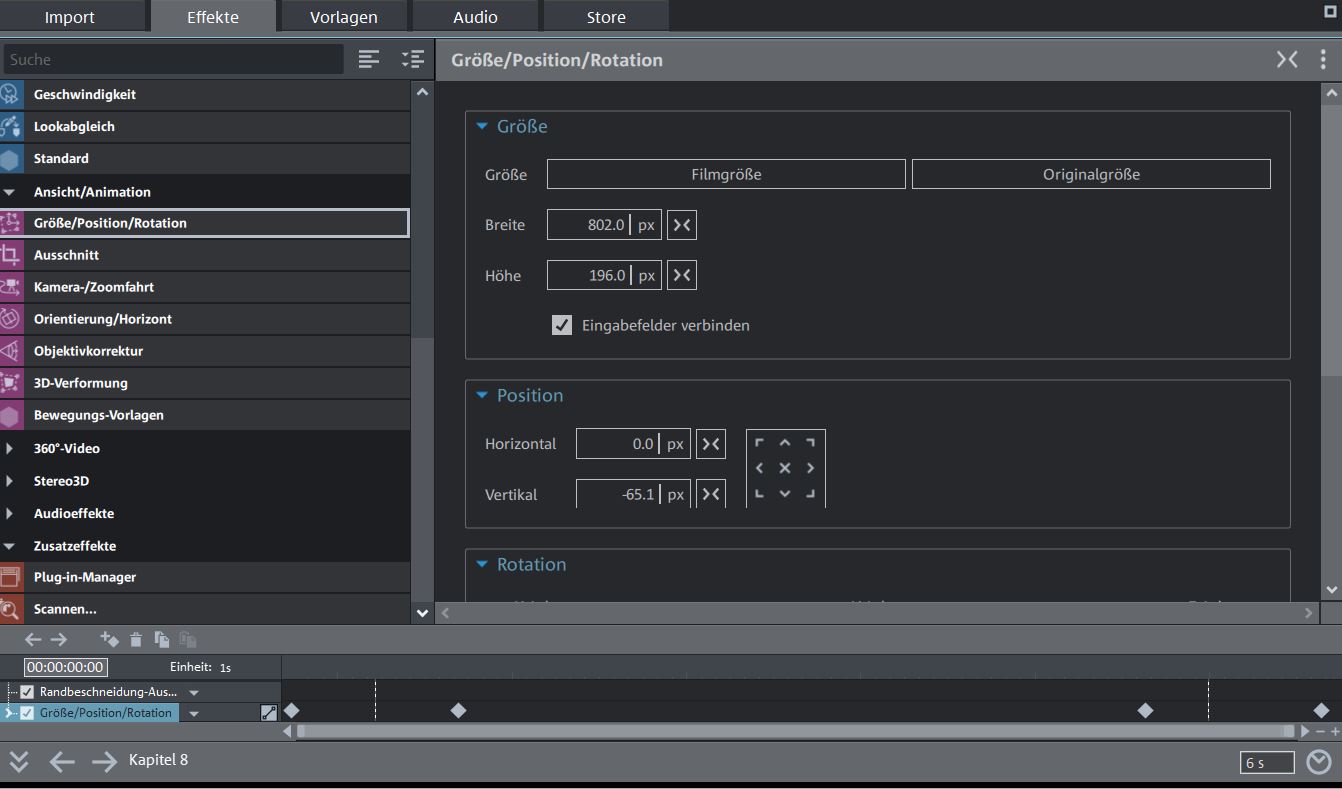Uncheck Eingabefelder verbinden
This screenshot has height=789, width=1342.
click(x=562, y=325)
